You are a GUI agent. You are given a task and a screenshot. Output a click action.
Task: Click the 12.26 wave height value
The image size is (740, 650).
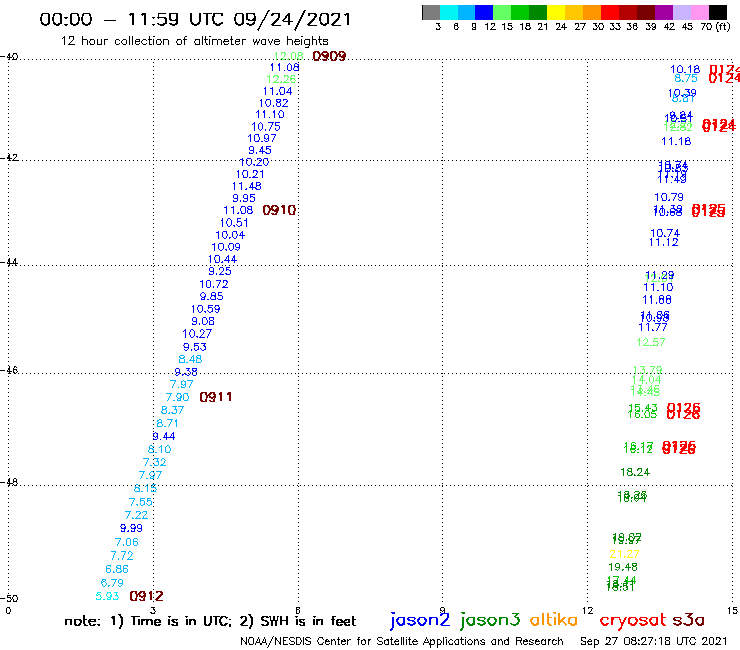(x=281, y=79)
